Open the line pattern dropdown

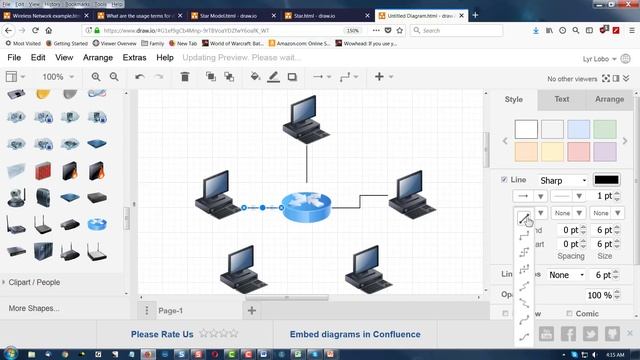click(x=568, y=196)
